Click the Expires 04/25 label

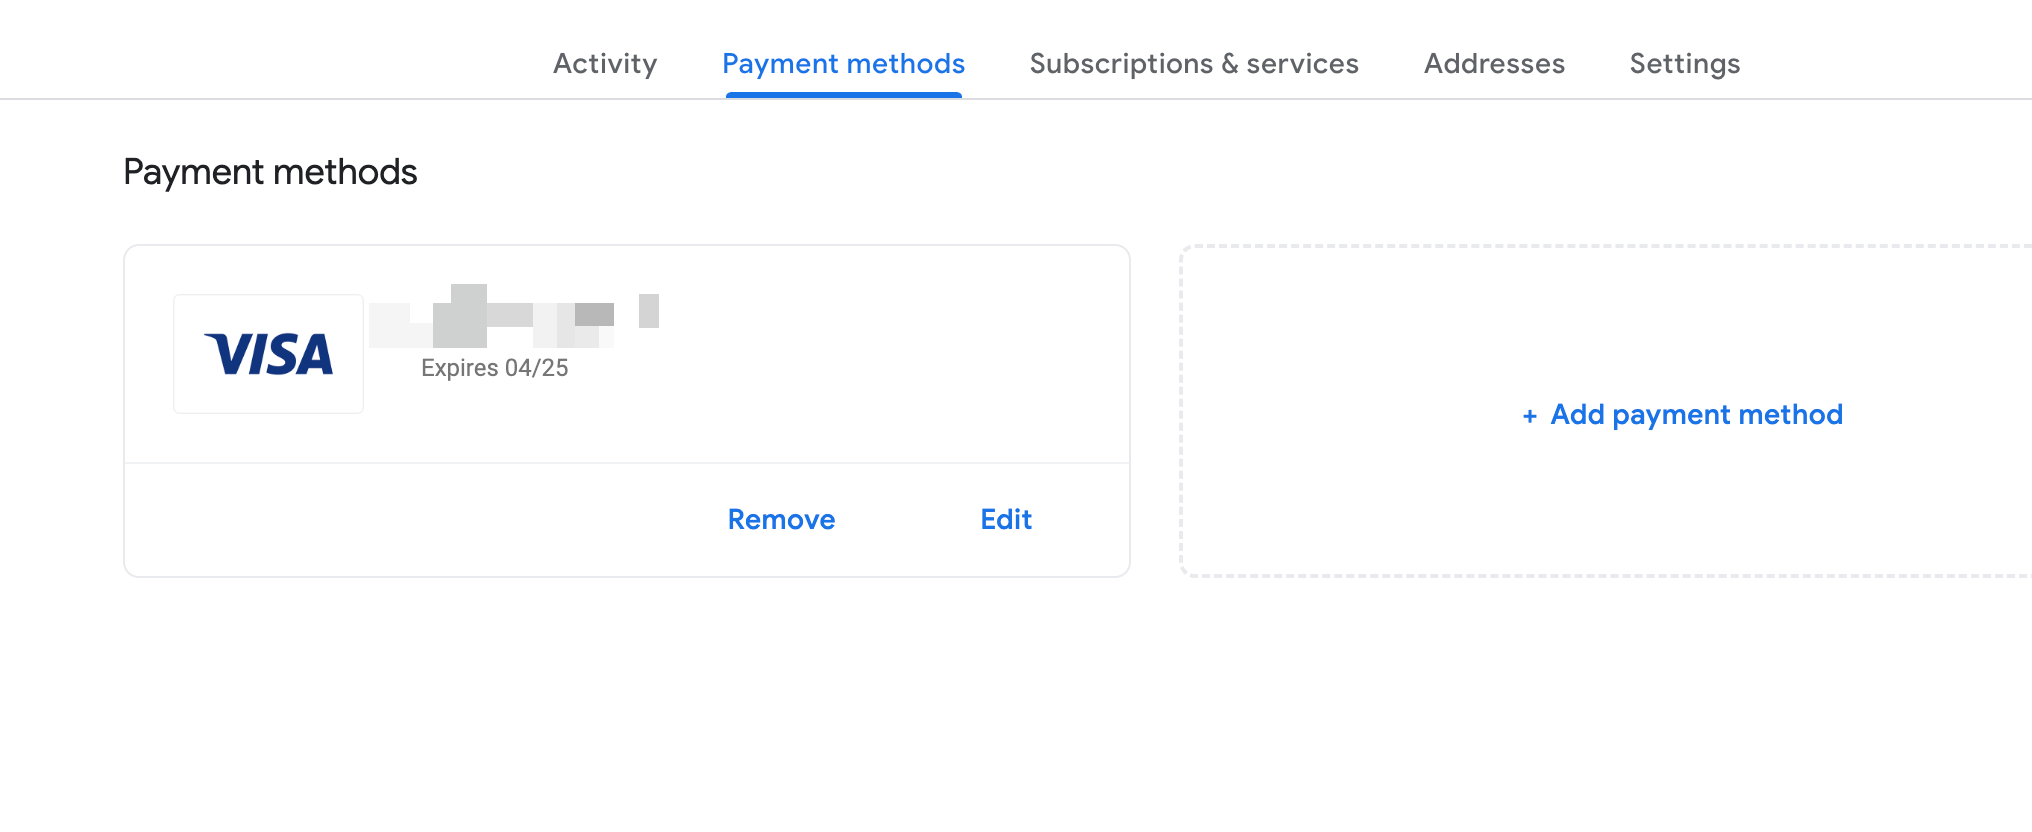494,368
